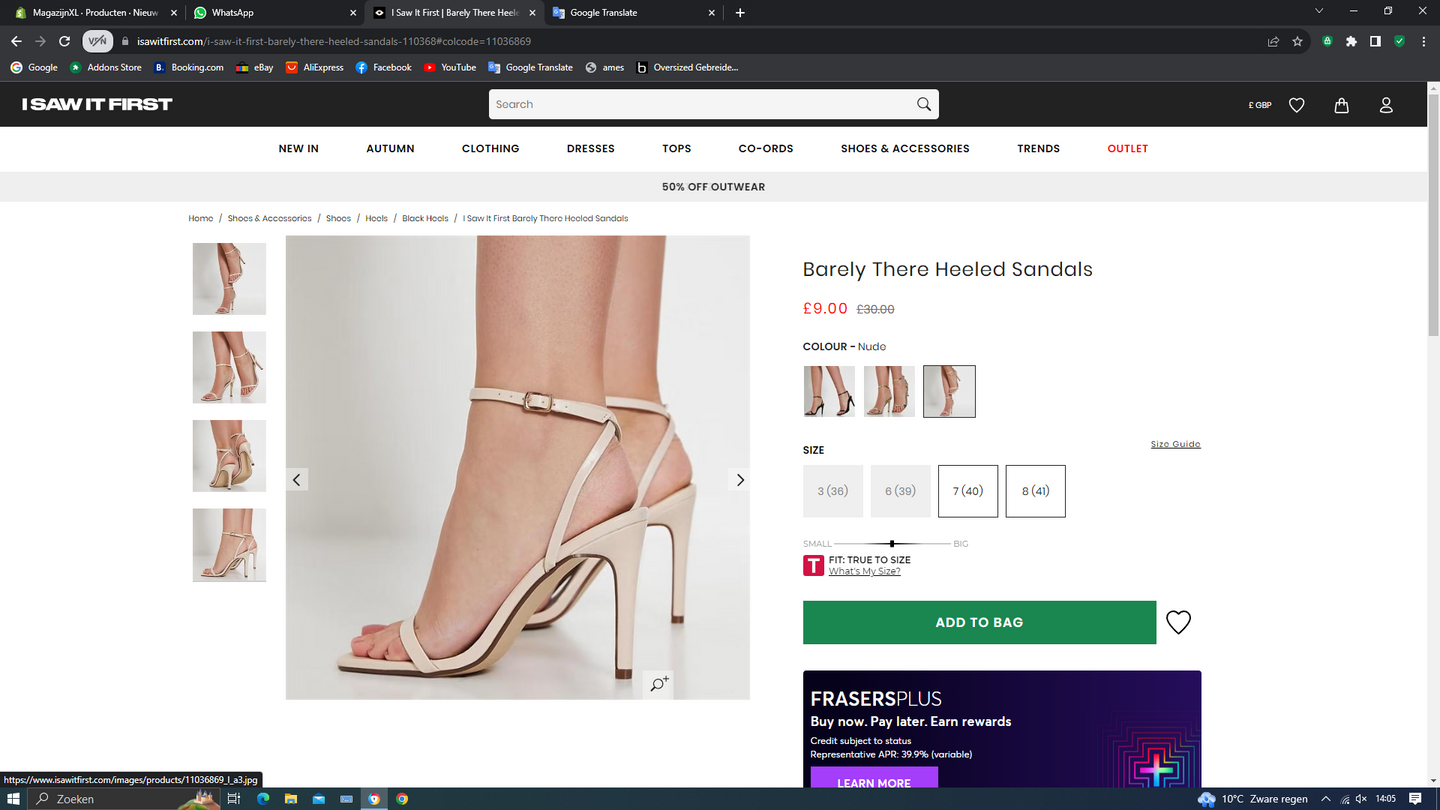The width and height of the screenshot is (1440, 810).
Task: Open the wishlist heart in header
Action: pyautogui.click(x=1296, y=105)
